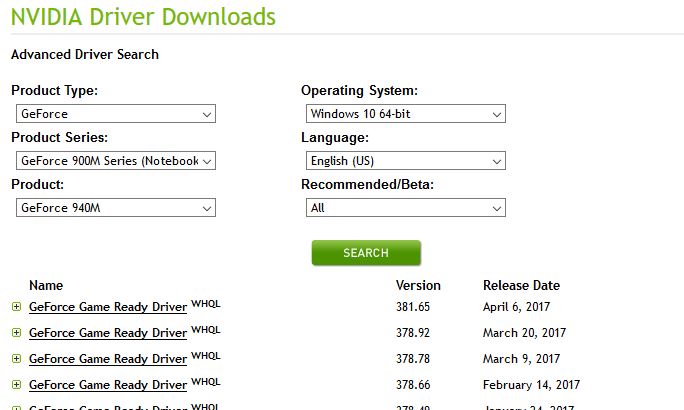Open GeForce Game Ready Driver 378.92 link
Screen dimensions: 684x410
(108, 333)
